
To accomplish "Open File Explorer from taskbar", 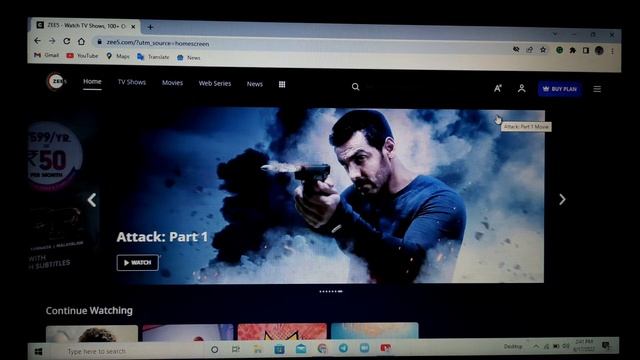I will point(258,349).
